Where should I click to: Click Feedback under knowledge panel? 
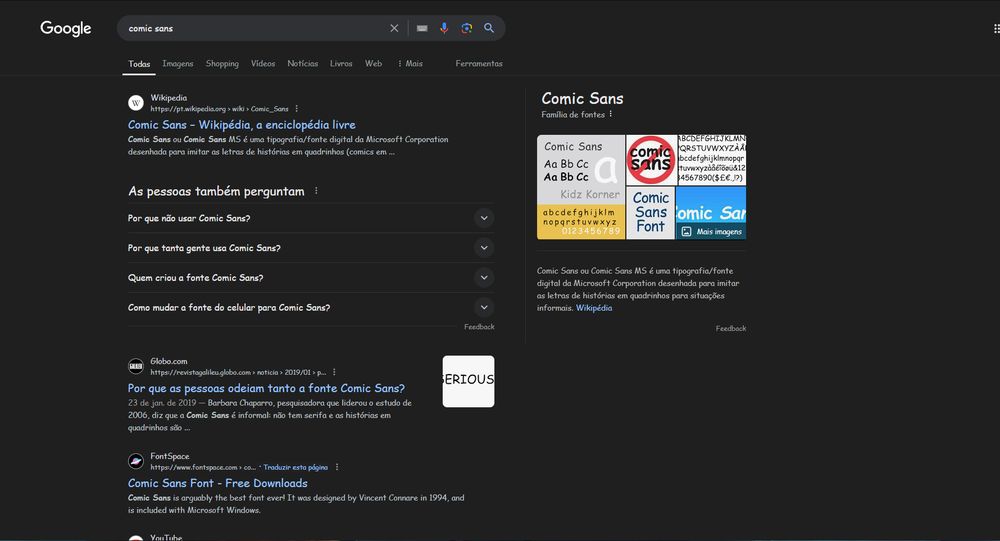pos(730,329)
